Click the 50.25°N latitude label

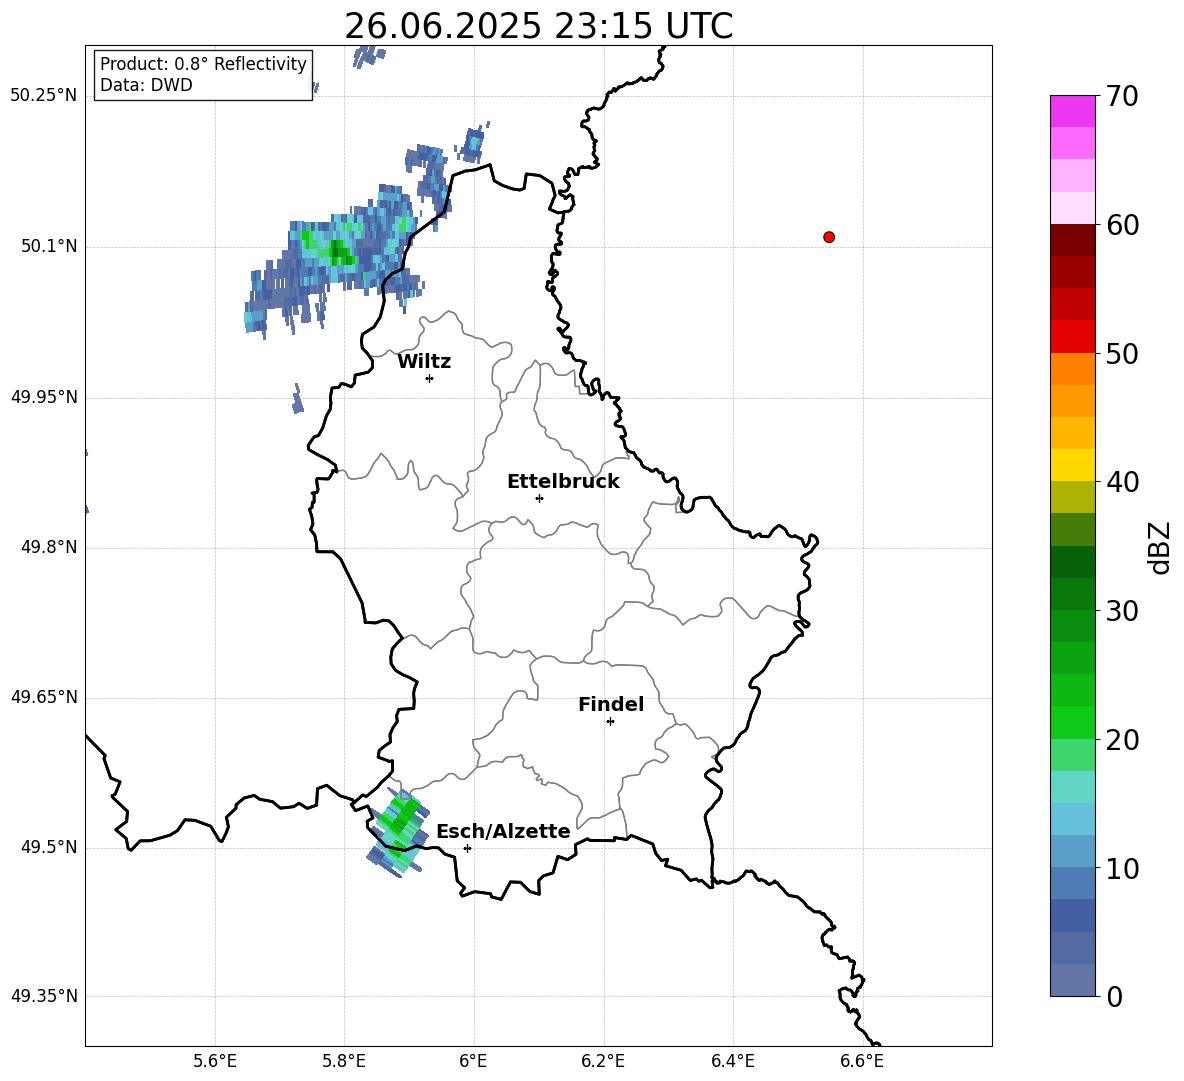[44, 96]
